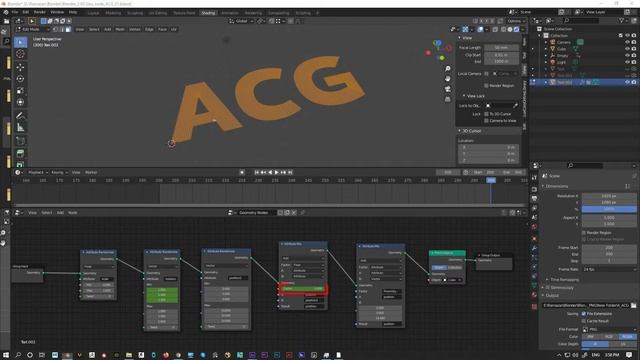
Task: Select BW color mode button
Action: coord(590,337)
